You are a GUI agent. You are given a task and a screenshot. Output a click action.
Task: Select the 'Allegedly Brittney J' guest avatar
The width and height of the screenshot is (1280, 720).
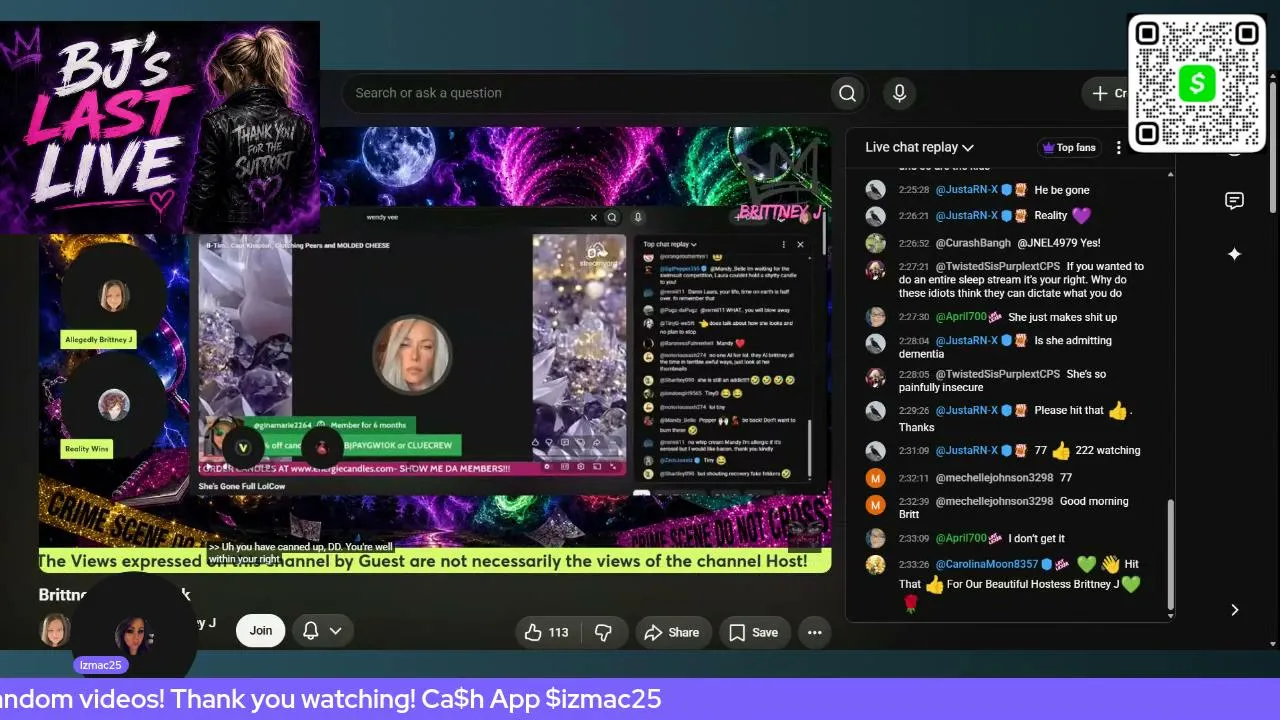pyautogui.click(x=113, y=296)
